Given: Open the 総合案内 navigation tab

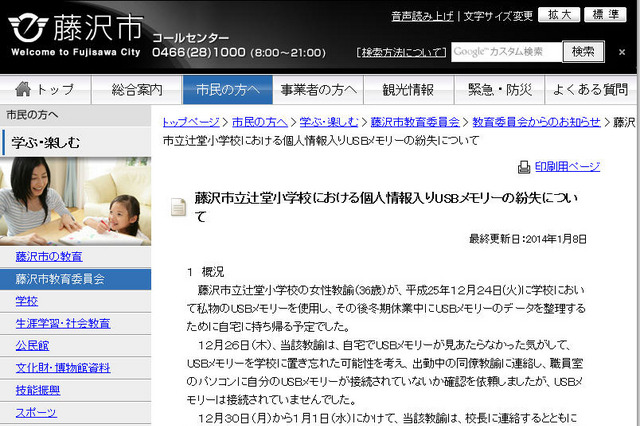Looking at the screenshot, I should point(137,89).
